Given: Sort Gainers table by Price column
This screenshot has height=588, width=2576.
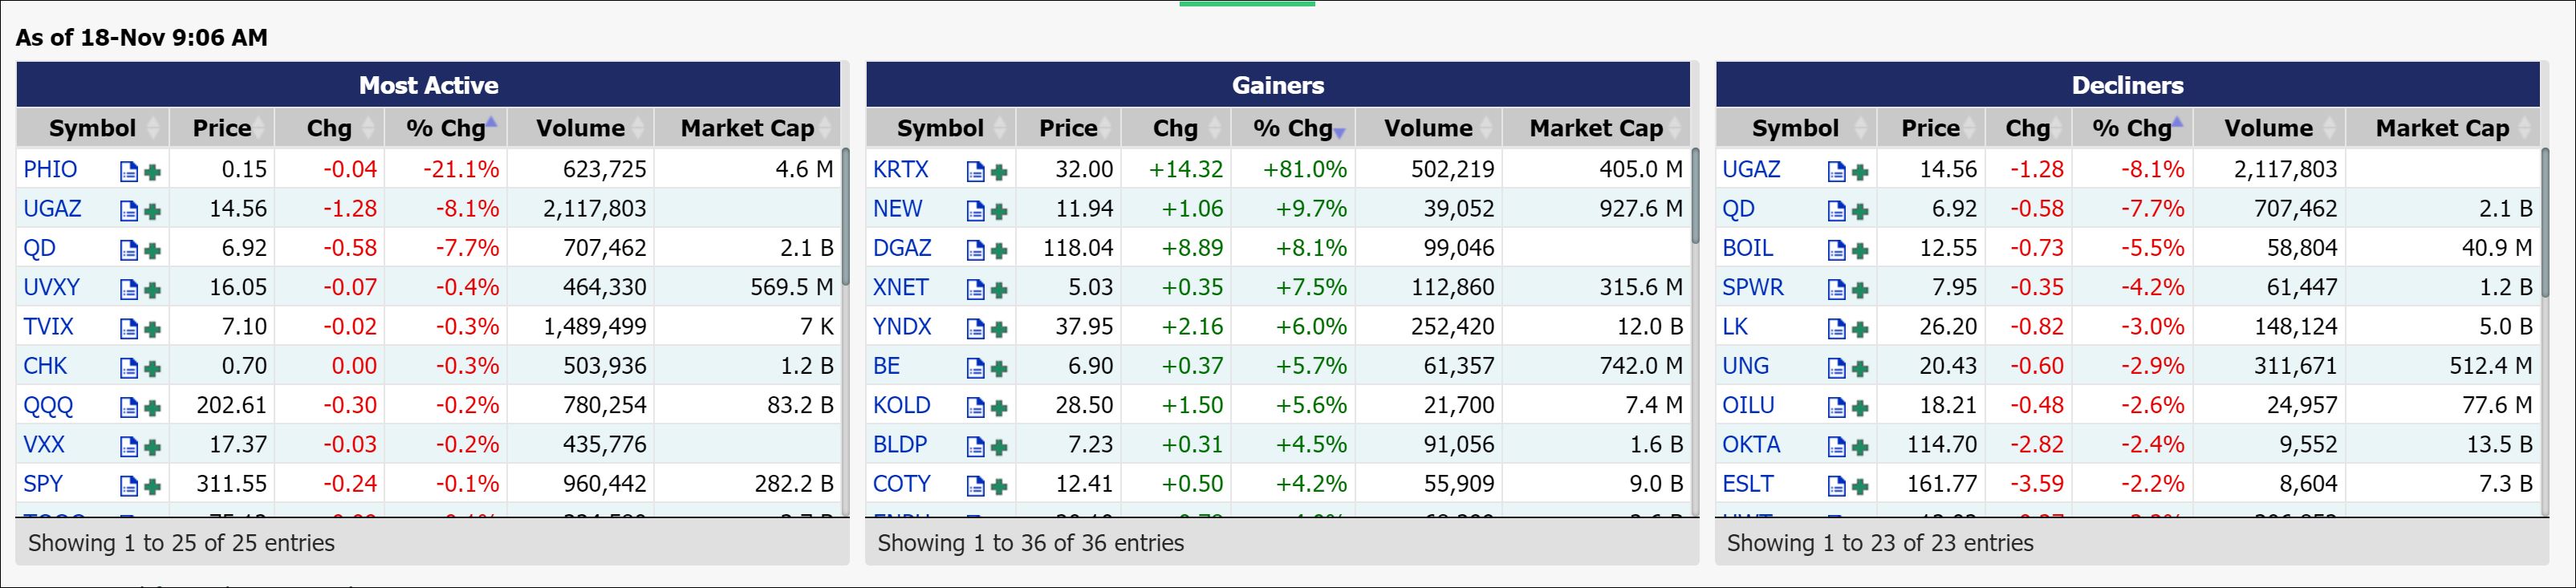Looking at the screenshot, I should pyautogui.click(x=1068, y=128).
